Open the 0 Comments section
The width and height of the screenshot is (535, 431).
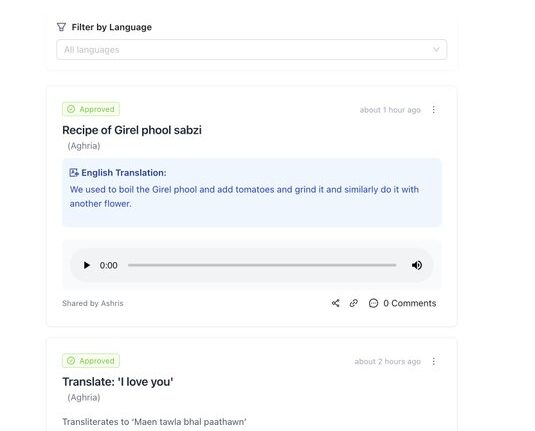coord(409,303)
